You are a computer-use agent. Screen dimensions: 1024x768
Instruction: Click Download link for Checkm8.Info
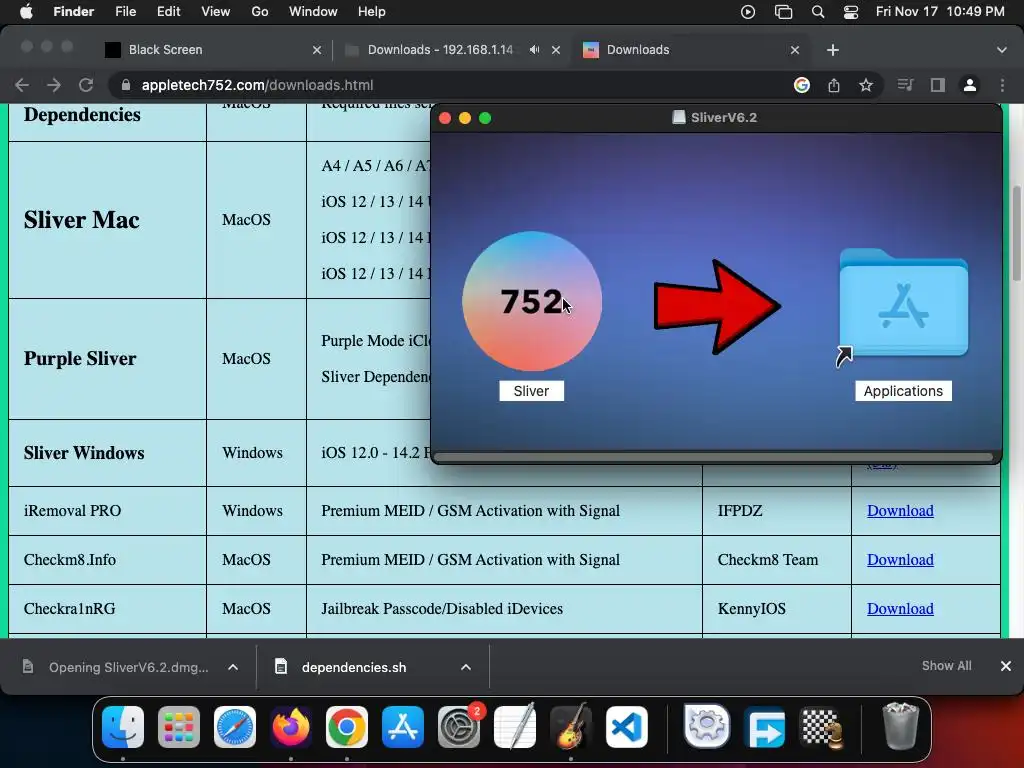point(900,560)
